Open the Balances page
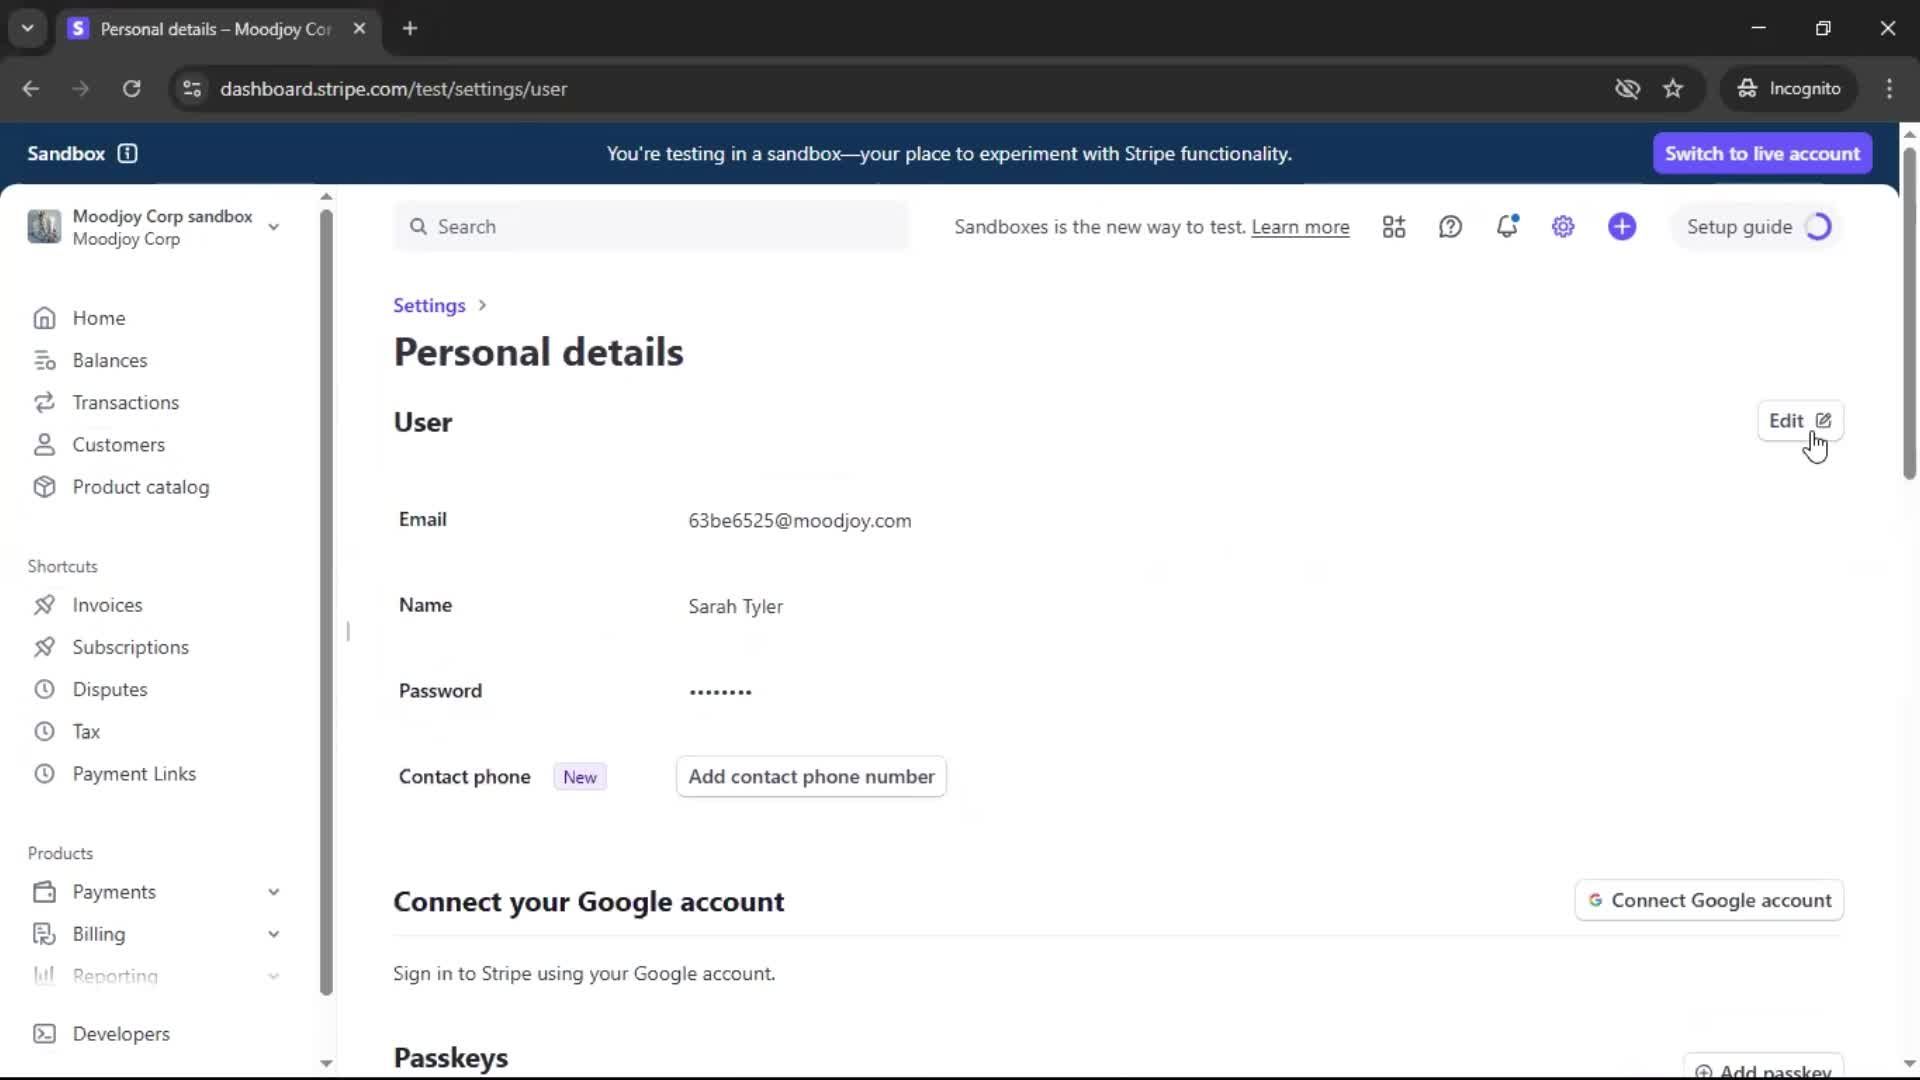Screen dimensions: 1920x1080 (x=110, y=360)
